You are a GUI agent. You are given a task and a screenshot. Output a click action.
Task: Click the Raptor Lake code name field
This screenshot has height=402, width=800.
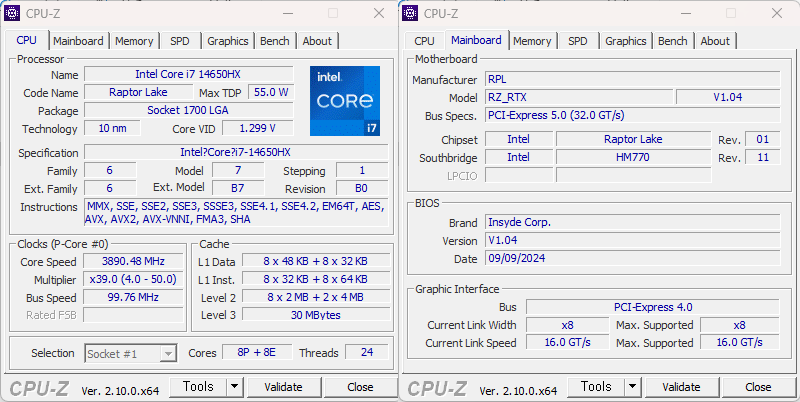tap(138, 92)
